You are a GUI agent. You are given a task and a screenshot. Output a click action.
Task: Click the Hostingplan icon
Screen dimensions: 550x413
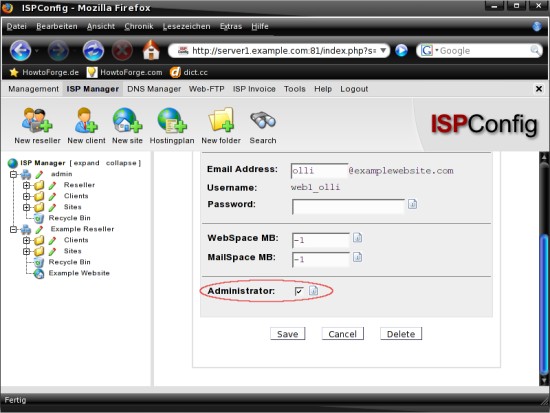click(x=172, y=120)
